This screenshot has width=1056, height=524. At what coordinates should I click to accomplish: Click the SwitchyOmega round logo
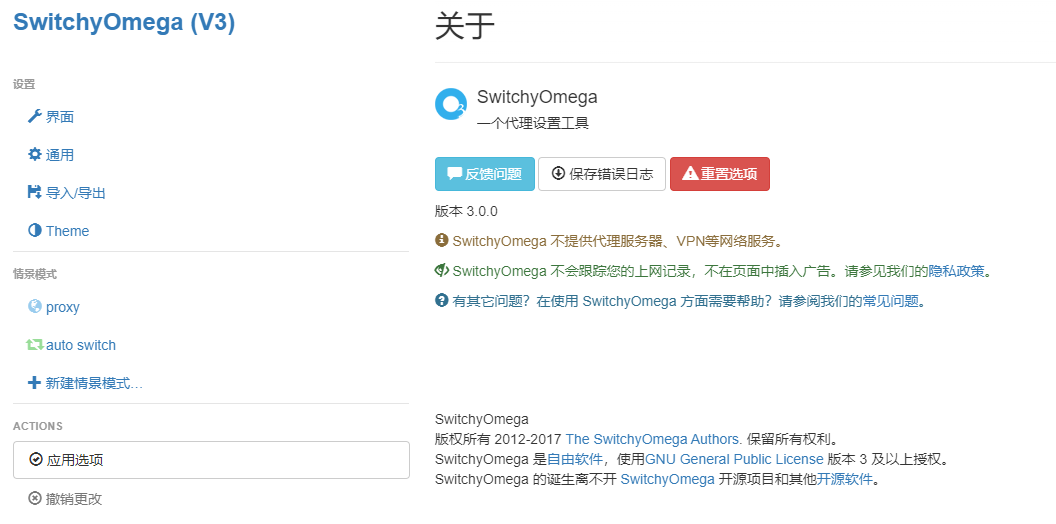(450, 104)
